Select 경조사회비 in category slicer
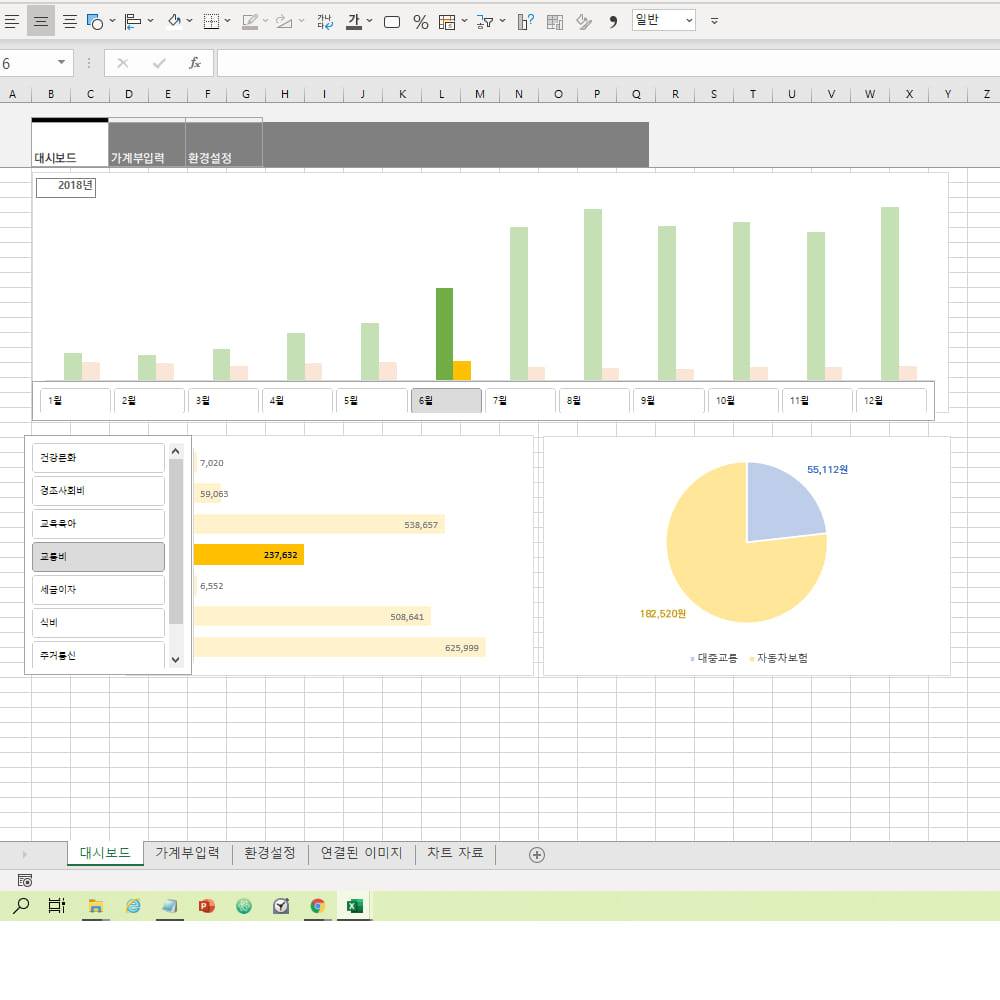1000x1000 pixels. coord(98,491)
